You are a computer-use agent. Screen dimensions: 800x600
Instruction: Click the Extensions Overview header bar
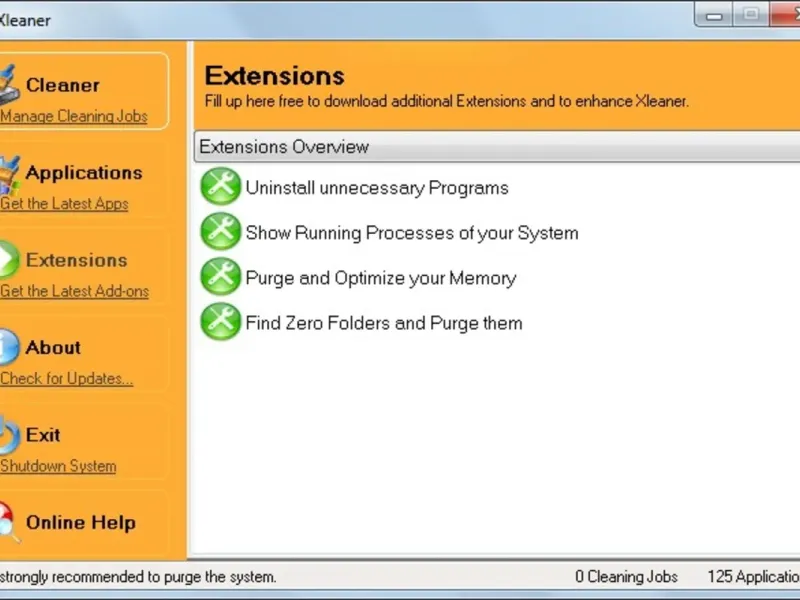pos(497,147)
